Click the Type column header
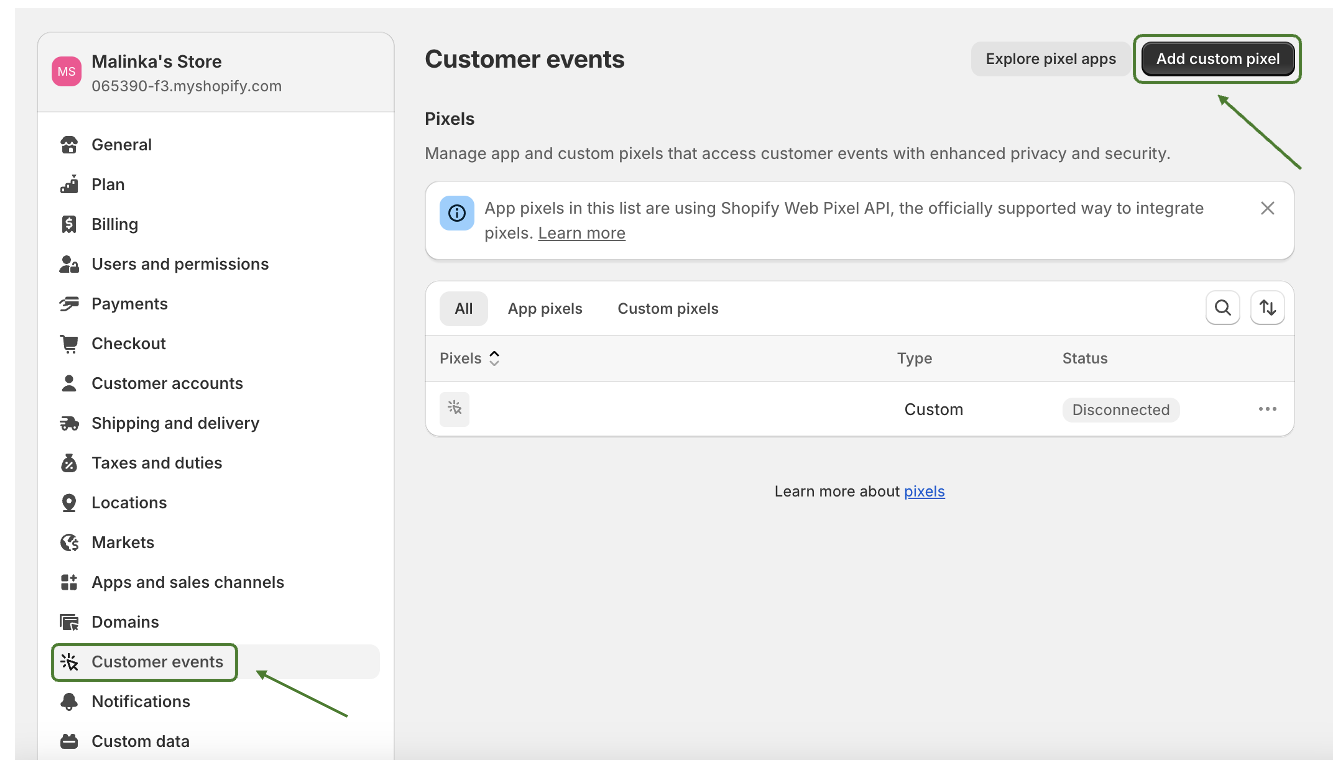1340x774 pixels. 915,358
